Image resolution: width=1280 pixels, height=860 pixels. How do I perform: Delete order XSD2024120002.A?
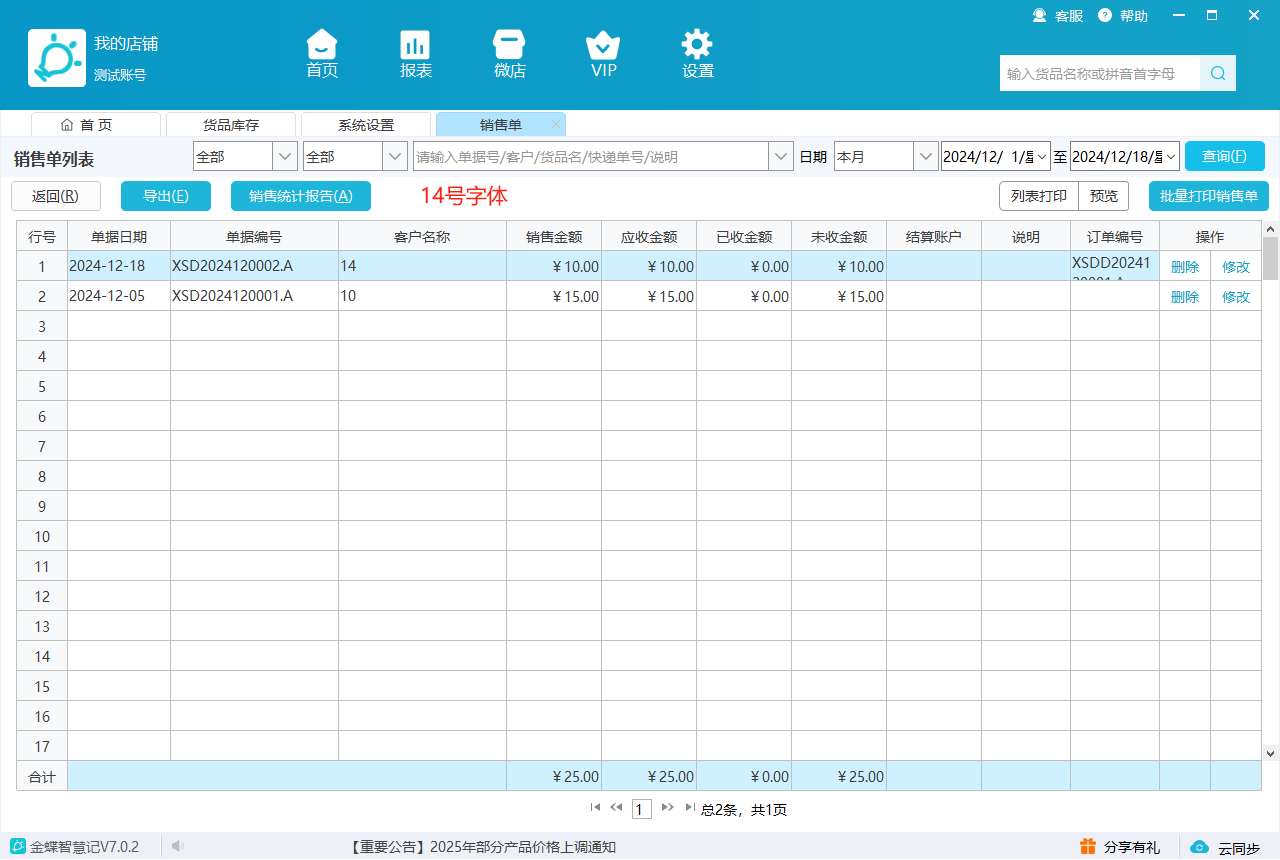tap(1185, 267)
